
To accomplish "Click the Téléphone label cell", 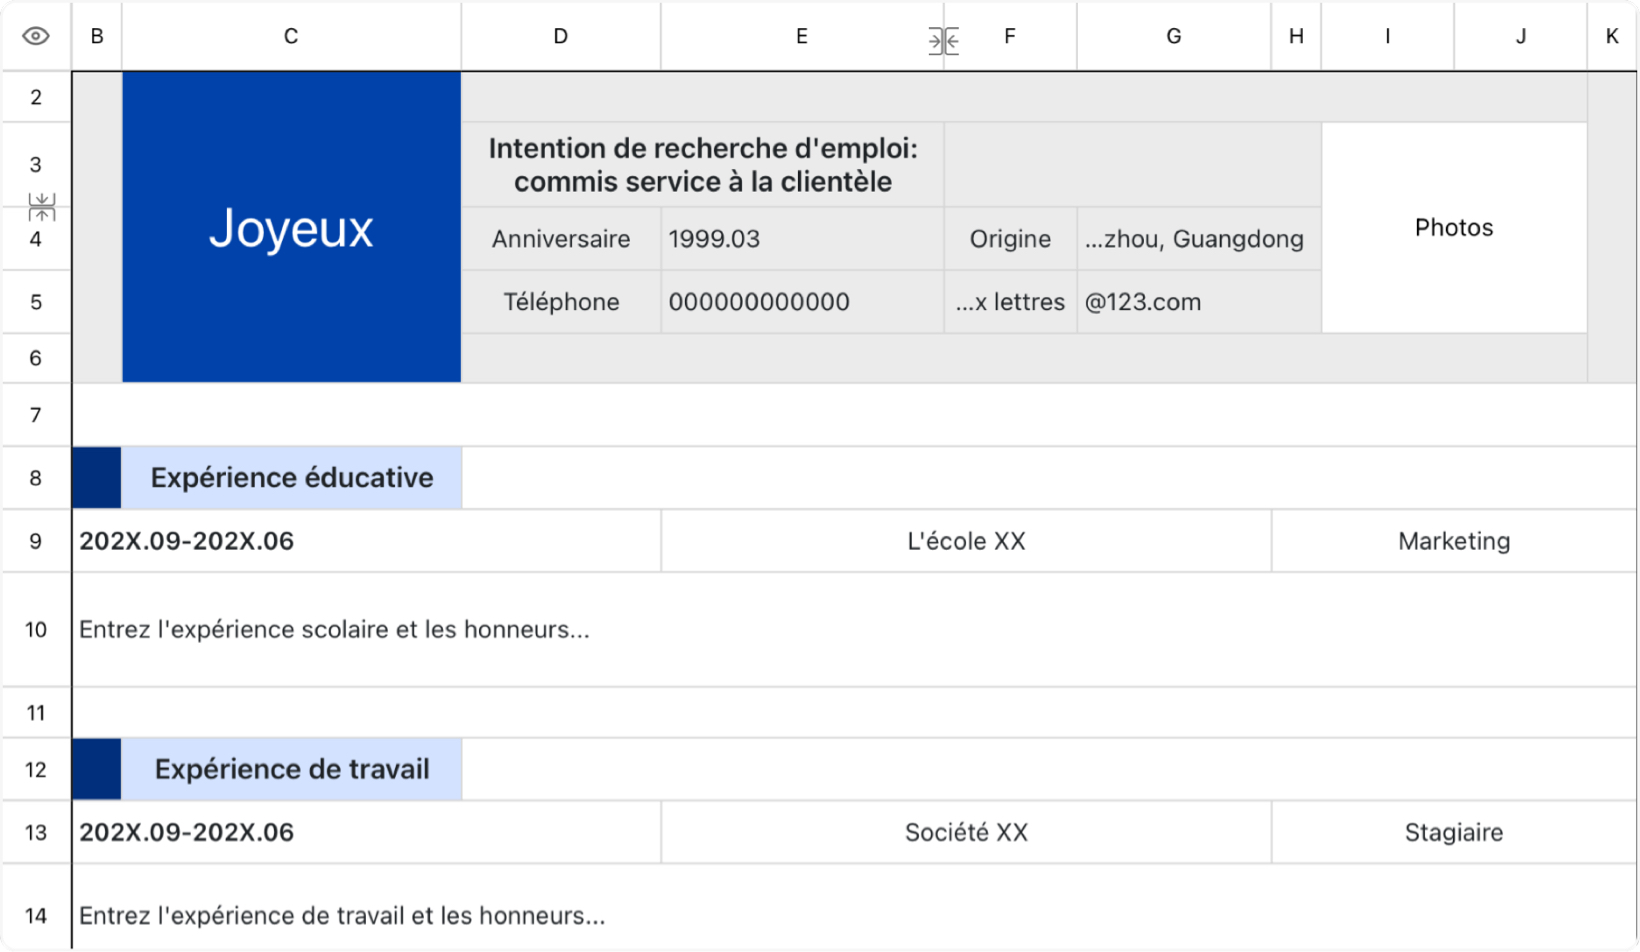I will (x=561, y=302).
